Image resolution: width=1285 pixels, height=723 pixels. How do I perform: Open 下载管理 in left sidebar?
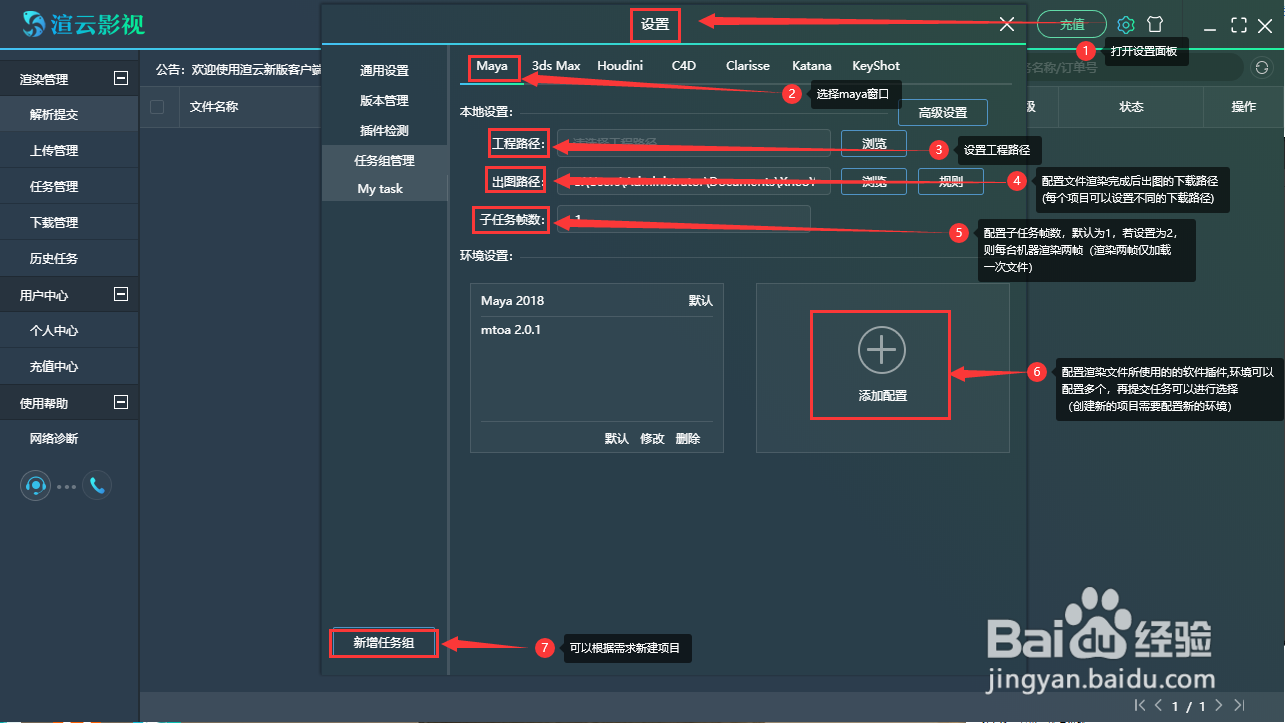(x=69, y=223)
